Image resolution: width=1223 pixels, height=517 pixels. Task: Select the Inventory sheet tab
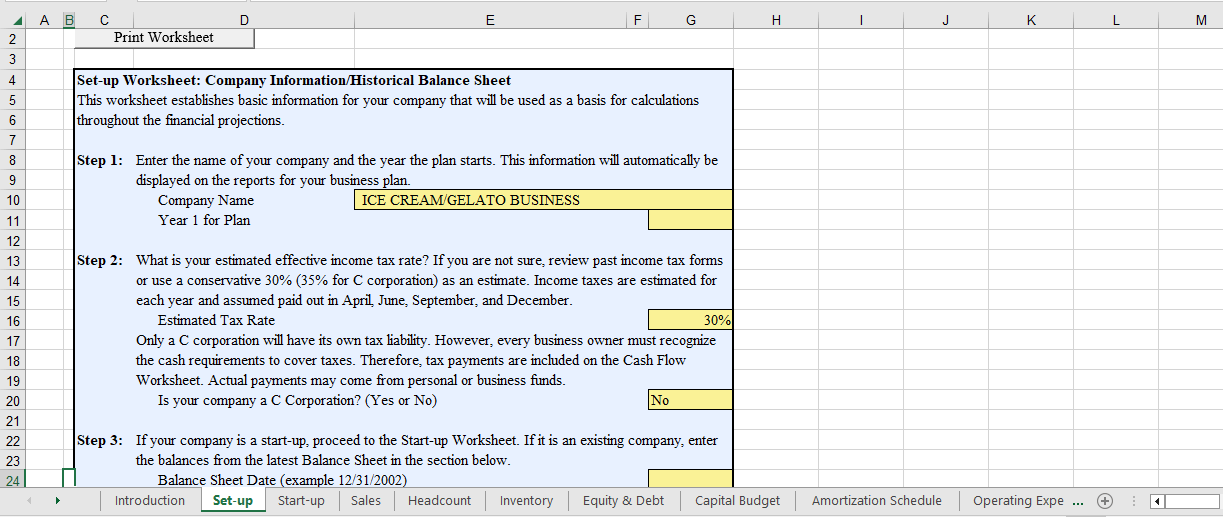click(x=526, y=501)
